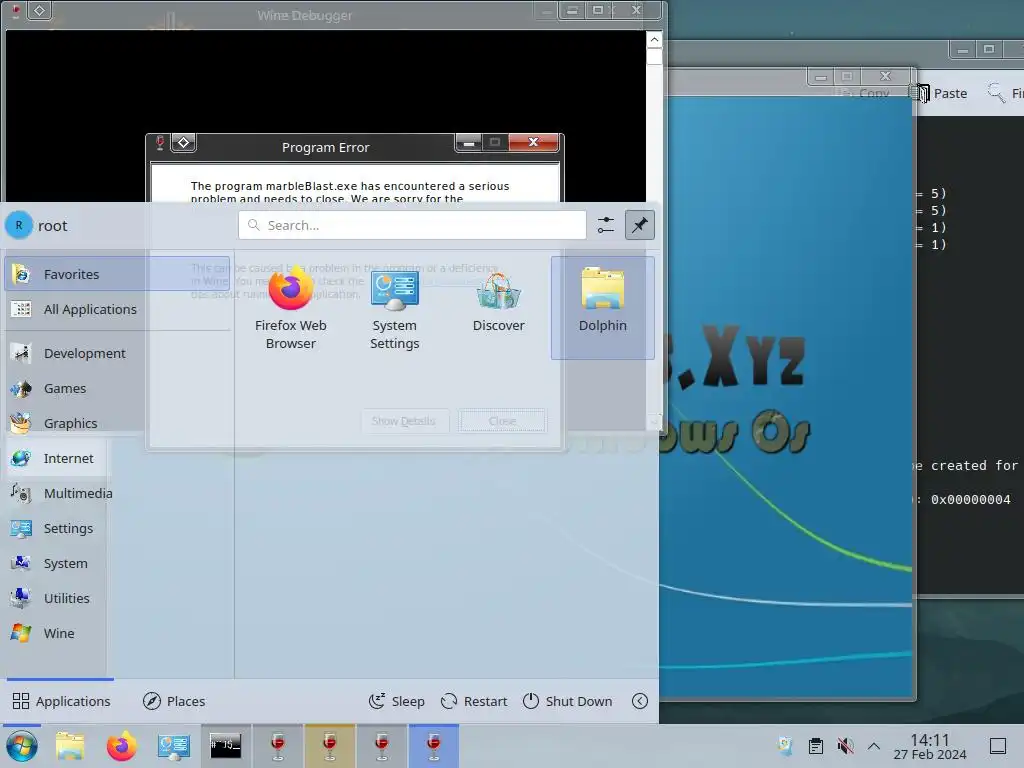Click the Shut Down button

pyautogui.click(x=568, y=701)
